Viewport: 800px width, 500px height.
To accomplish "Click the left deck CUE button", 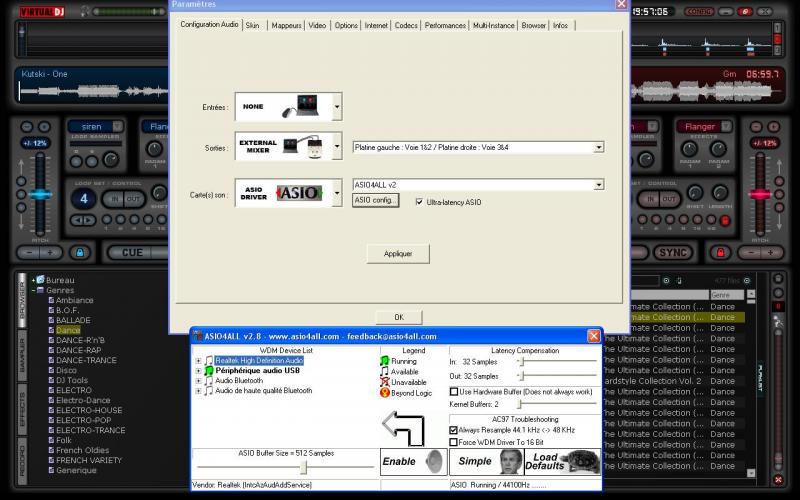I will (x=132, y=253).
